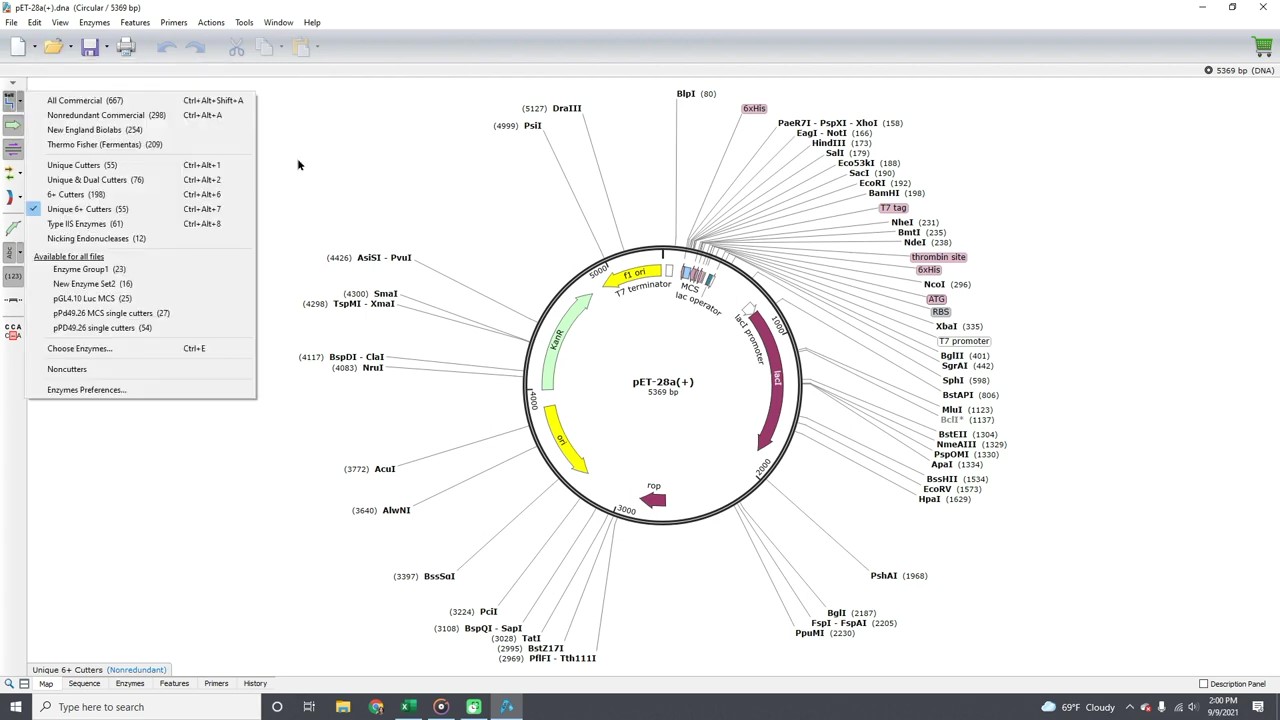This screenshot has width=1280, height=720.
Task: Switch to the Sequence tab
Action: (x=84, y=683)
